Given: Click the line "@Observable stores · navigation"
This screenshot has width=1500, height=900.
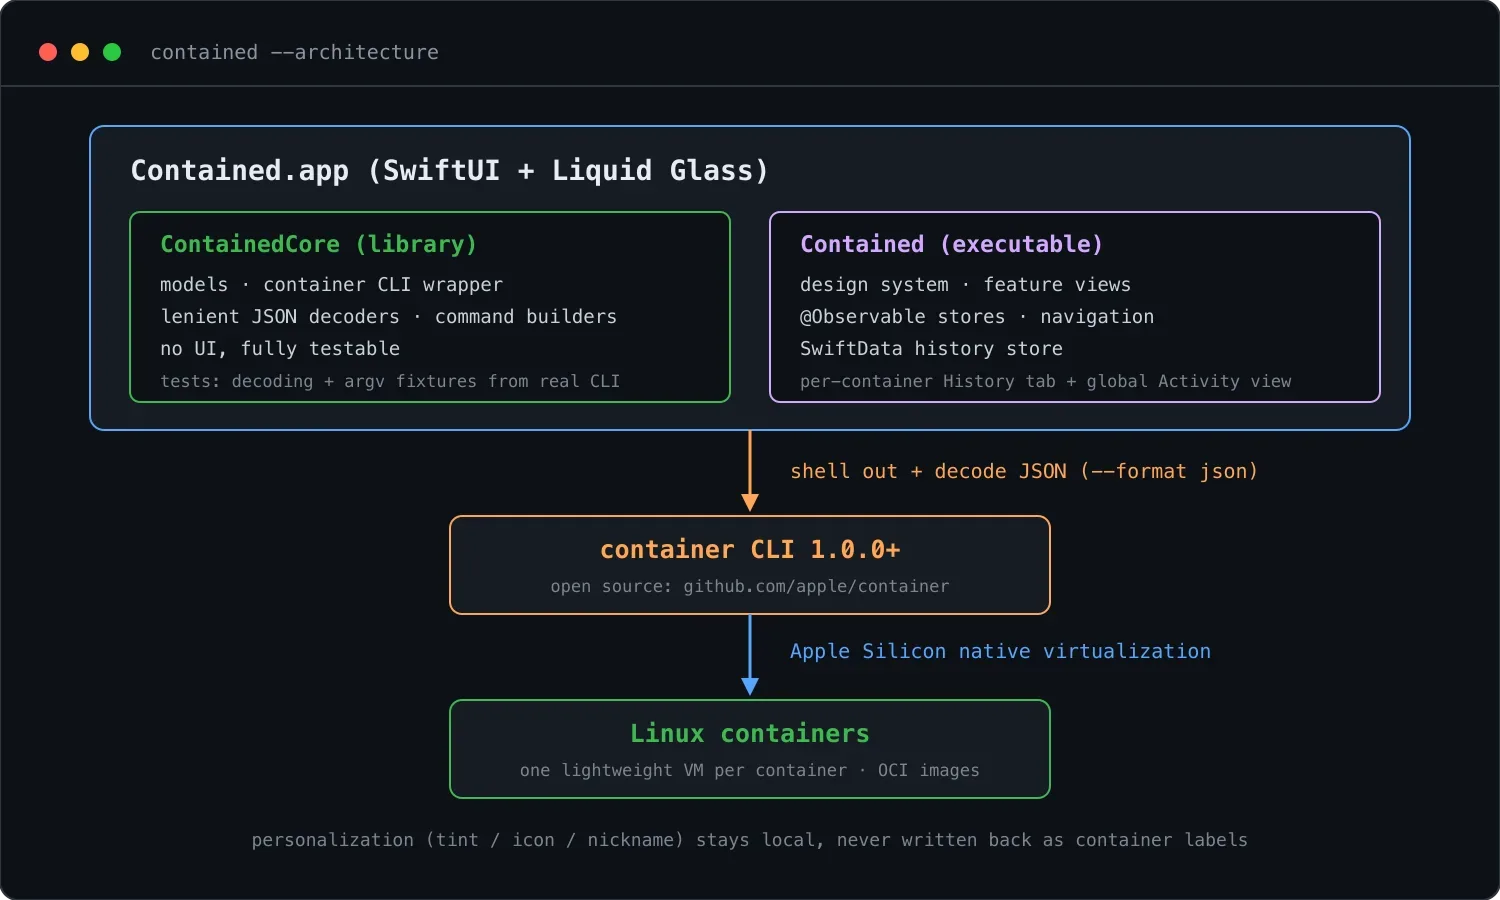Looking at the screenshot, I should pyautogui.click(x=977, y=317).
